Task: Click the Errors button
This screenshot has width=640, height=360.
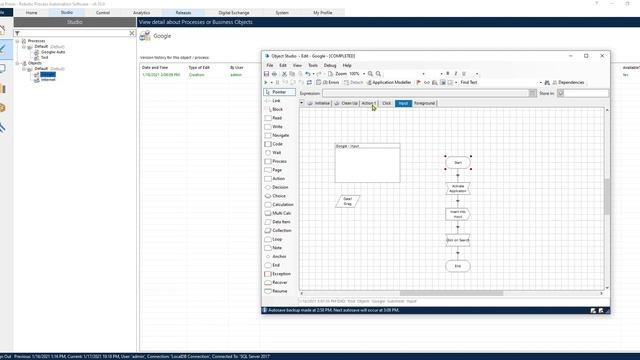Action: pos(328,82)
